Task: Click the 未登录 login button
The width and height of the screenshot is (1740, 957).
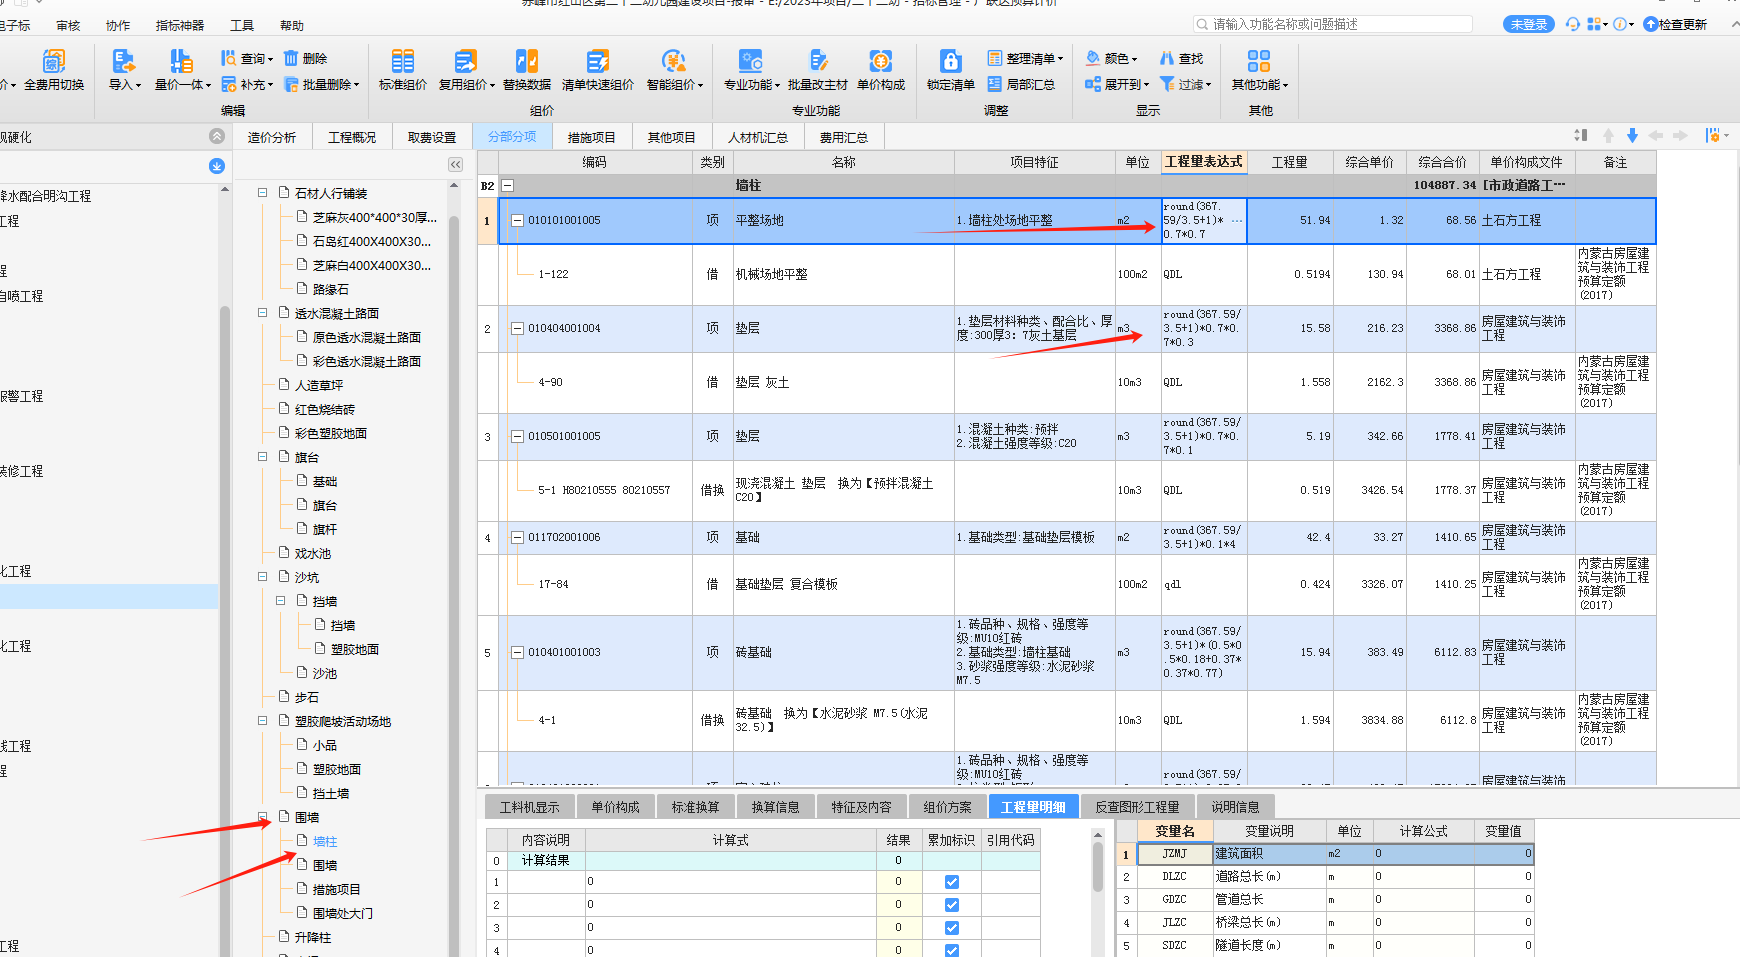Action: tap(1528, 24)
